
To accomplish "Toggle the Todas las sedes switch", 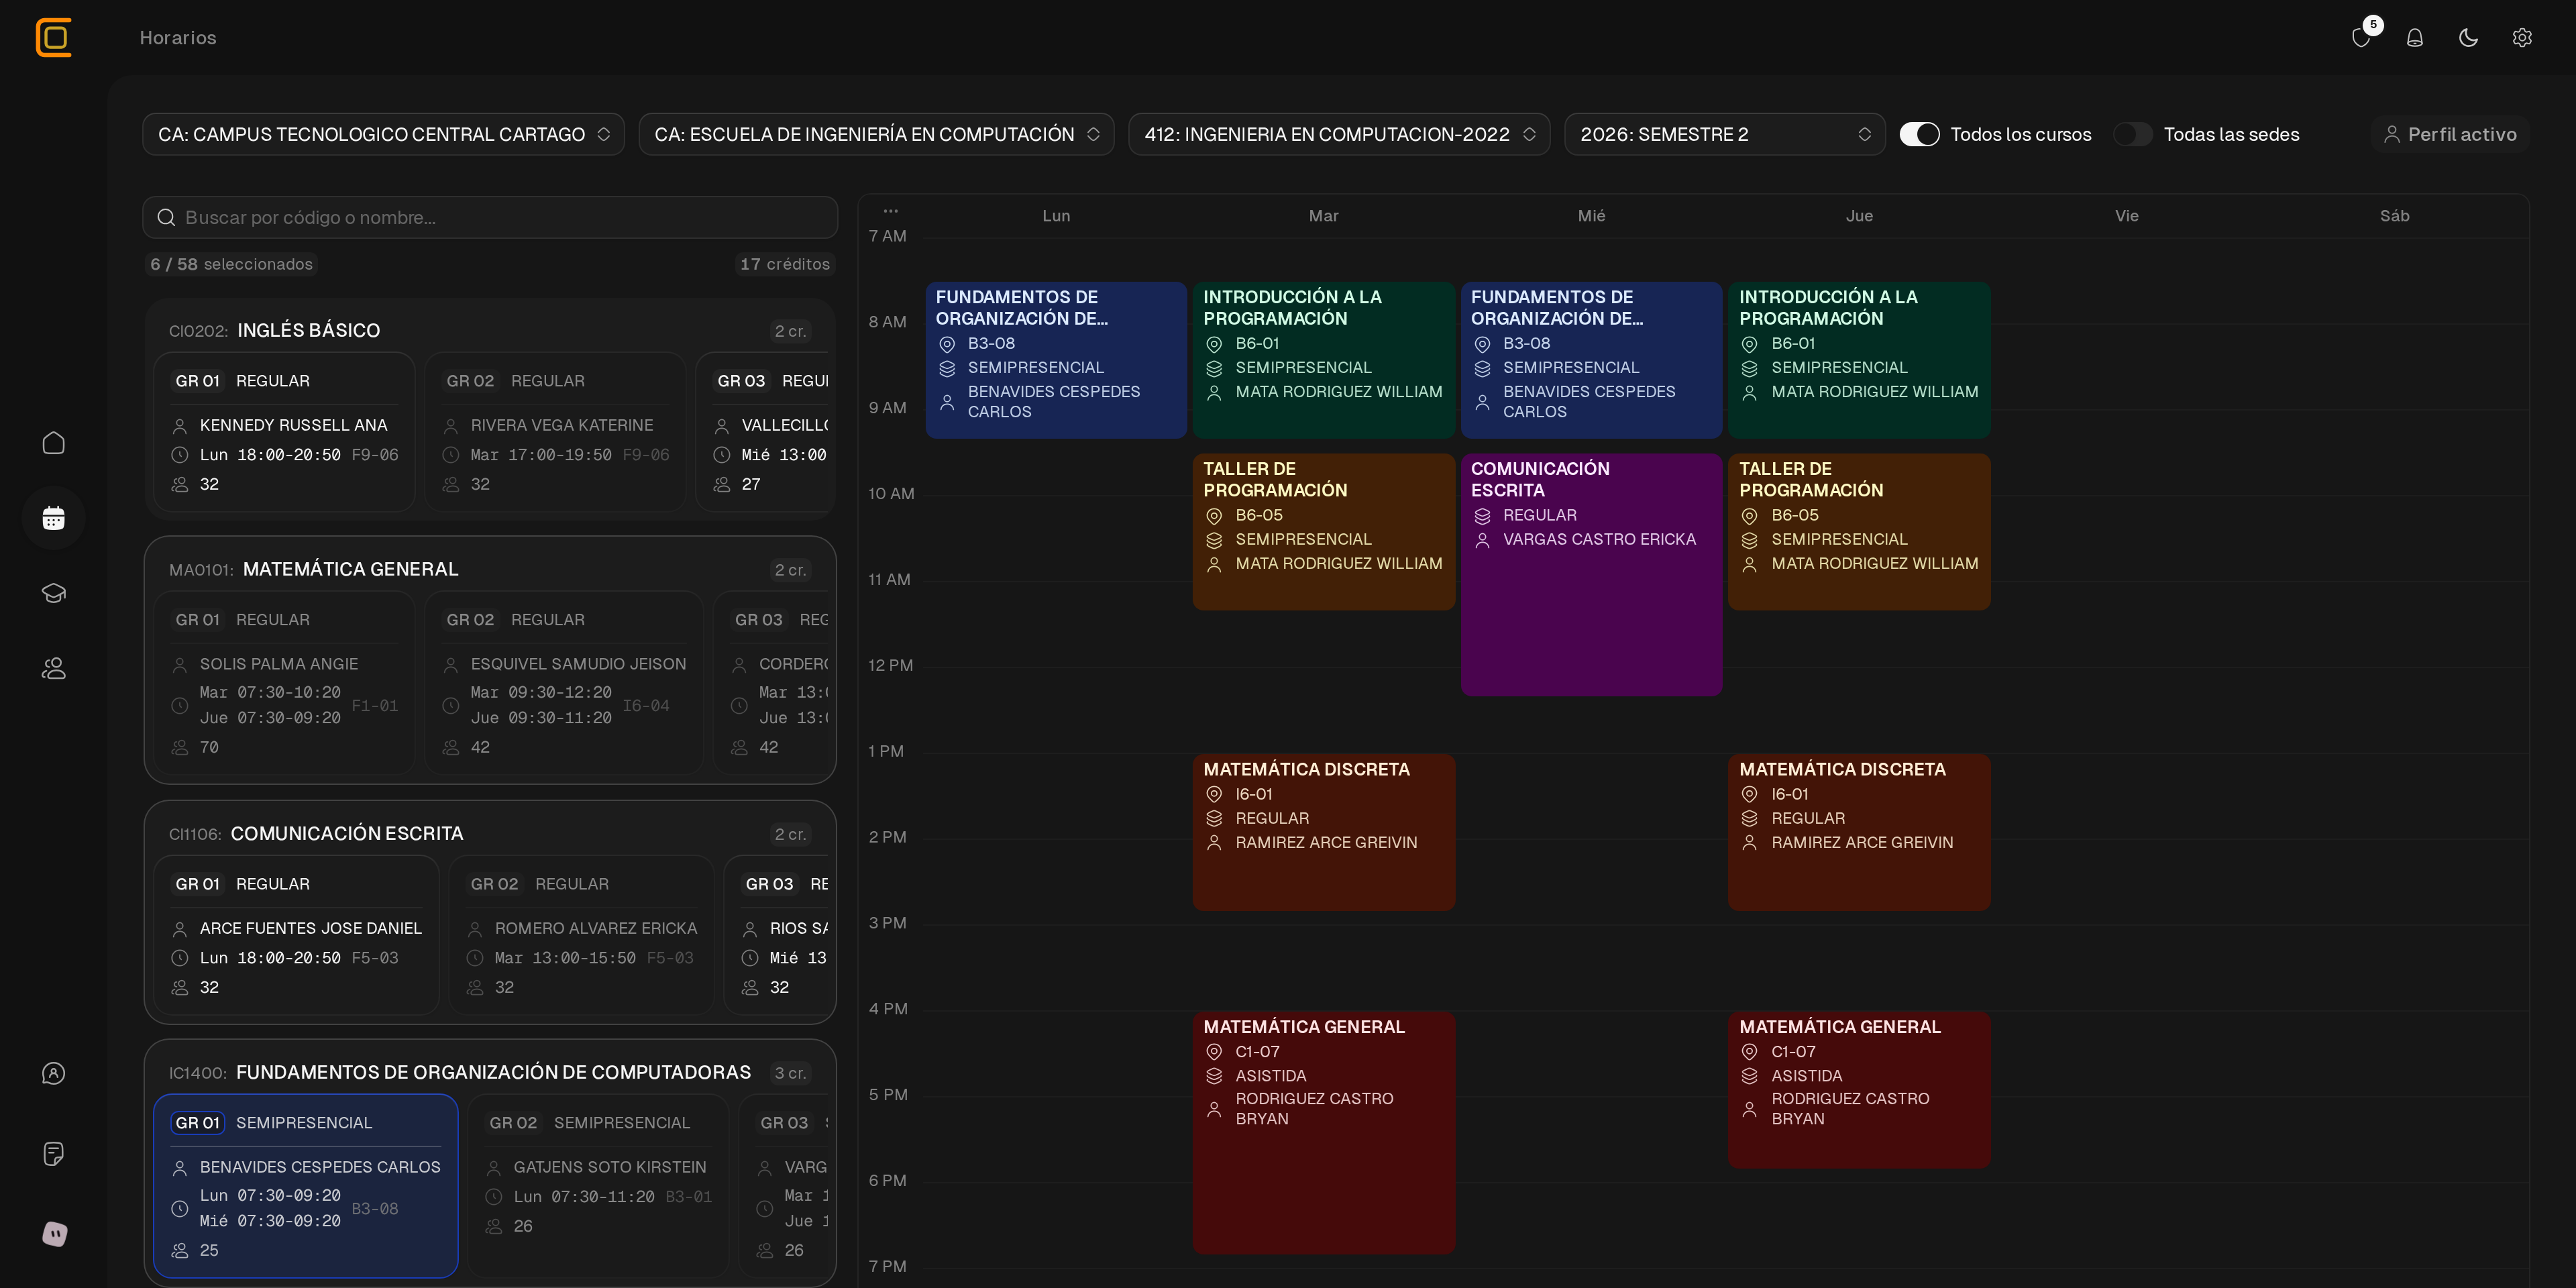I will pos(2132,134).
